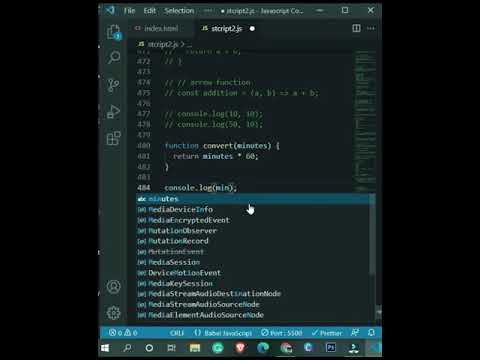Select the MediaElementAudioSourceNode suggestion
480x360 pixels.
click(253, 315)
